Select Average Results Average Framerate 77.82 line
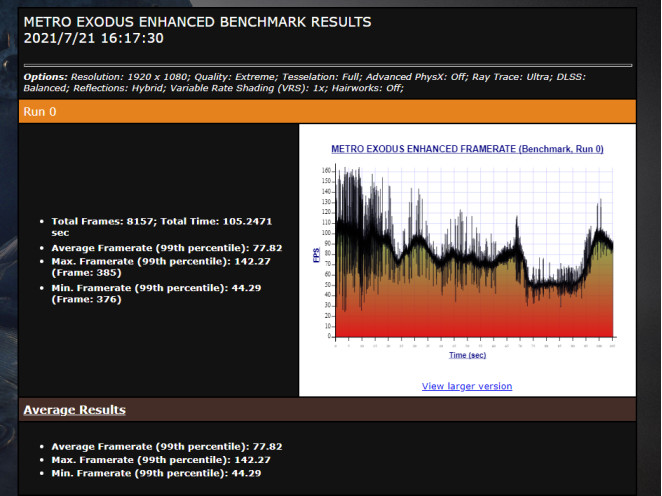This screenshot has height=496, width=662. tap(167, 446)
